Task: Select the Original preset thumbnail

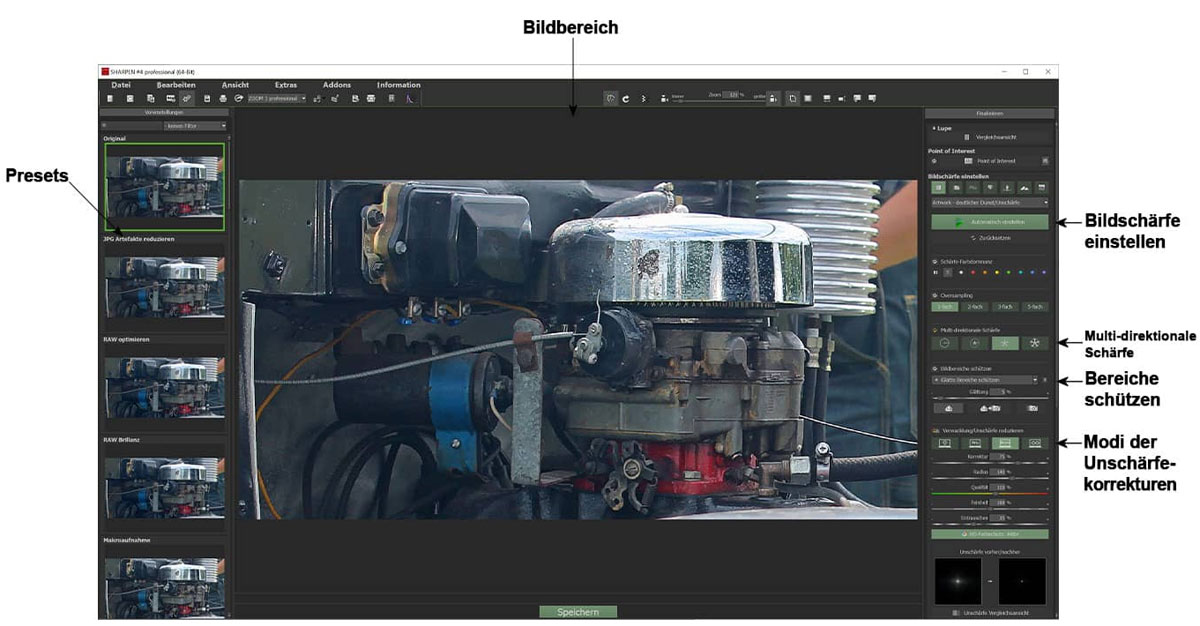Action: click(x=165, y=187)
